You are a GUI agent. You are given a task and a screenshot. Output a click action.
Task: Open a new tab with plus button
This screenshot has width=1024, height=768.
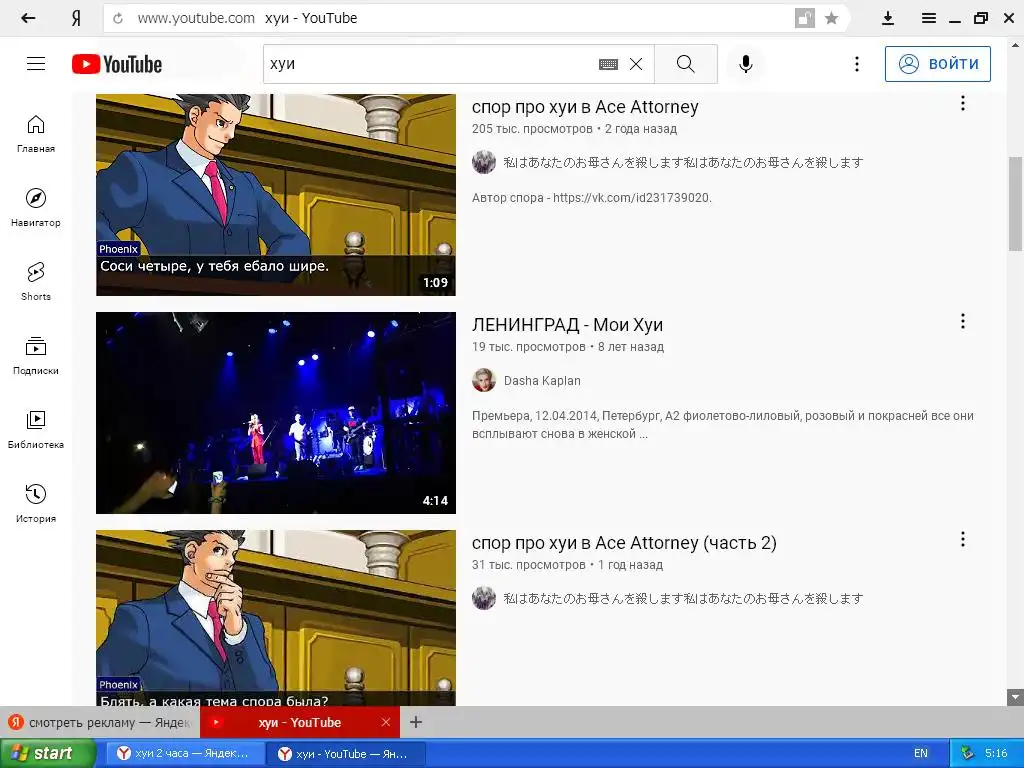pos(416,722)
